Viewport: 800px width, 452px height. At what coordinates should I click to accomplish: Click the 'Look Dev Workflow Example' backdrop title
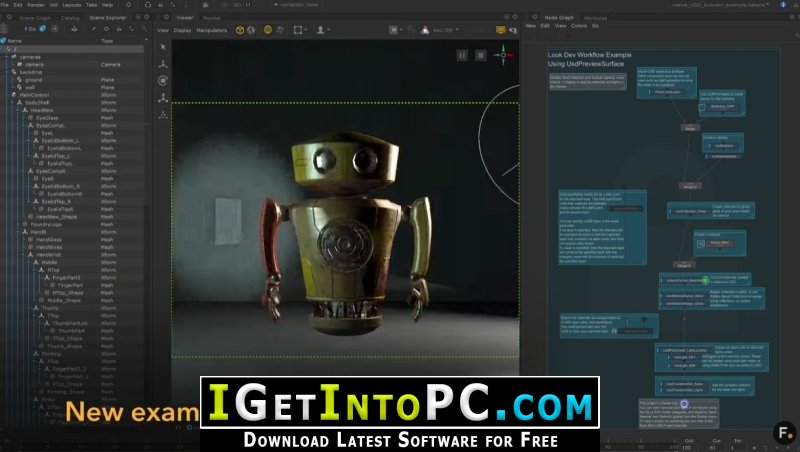(589, 55)
